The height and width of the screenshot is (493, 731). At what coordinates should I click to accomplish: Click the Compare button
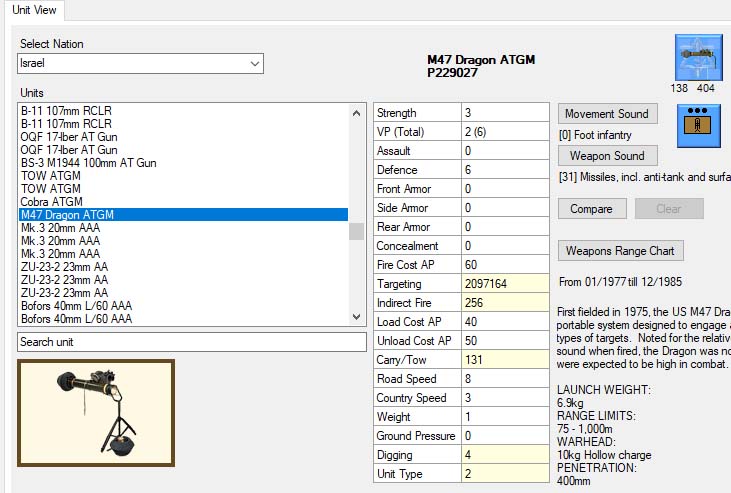pyautogui.click(x=592, y=209)
